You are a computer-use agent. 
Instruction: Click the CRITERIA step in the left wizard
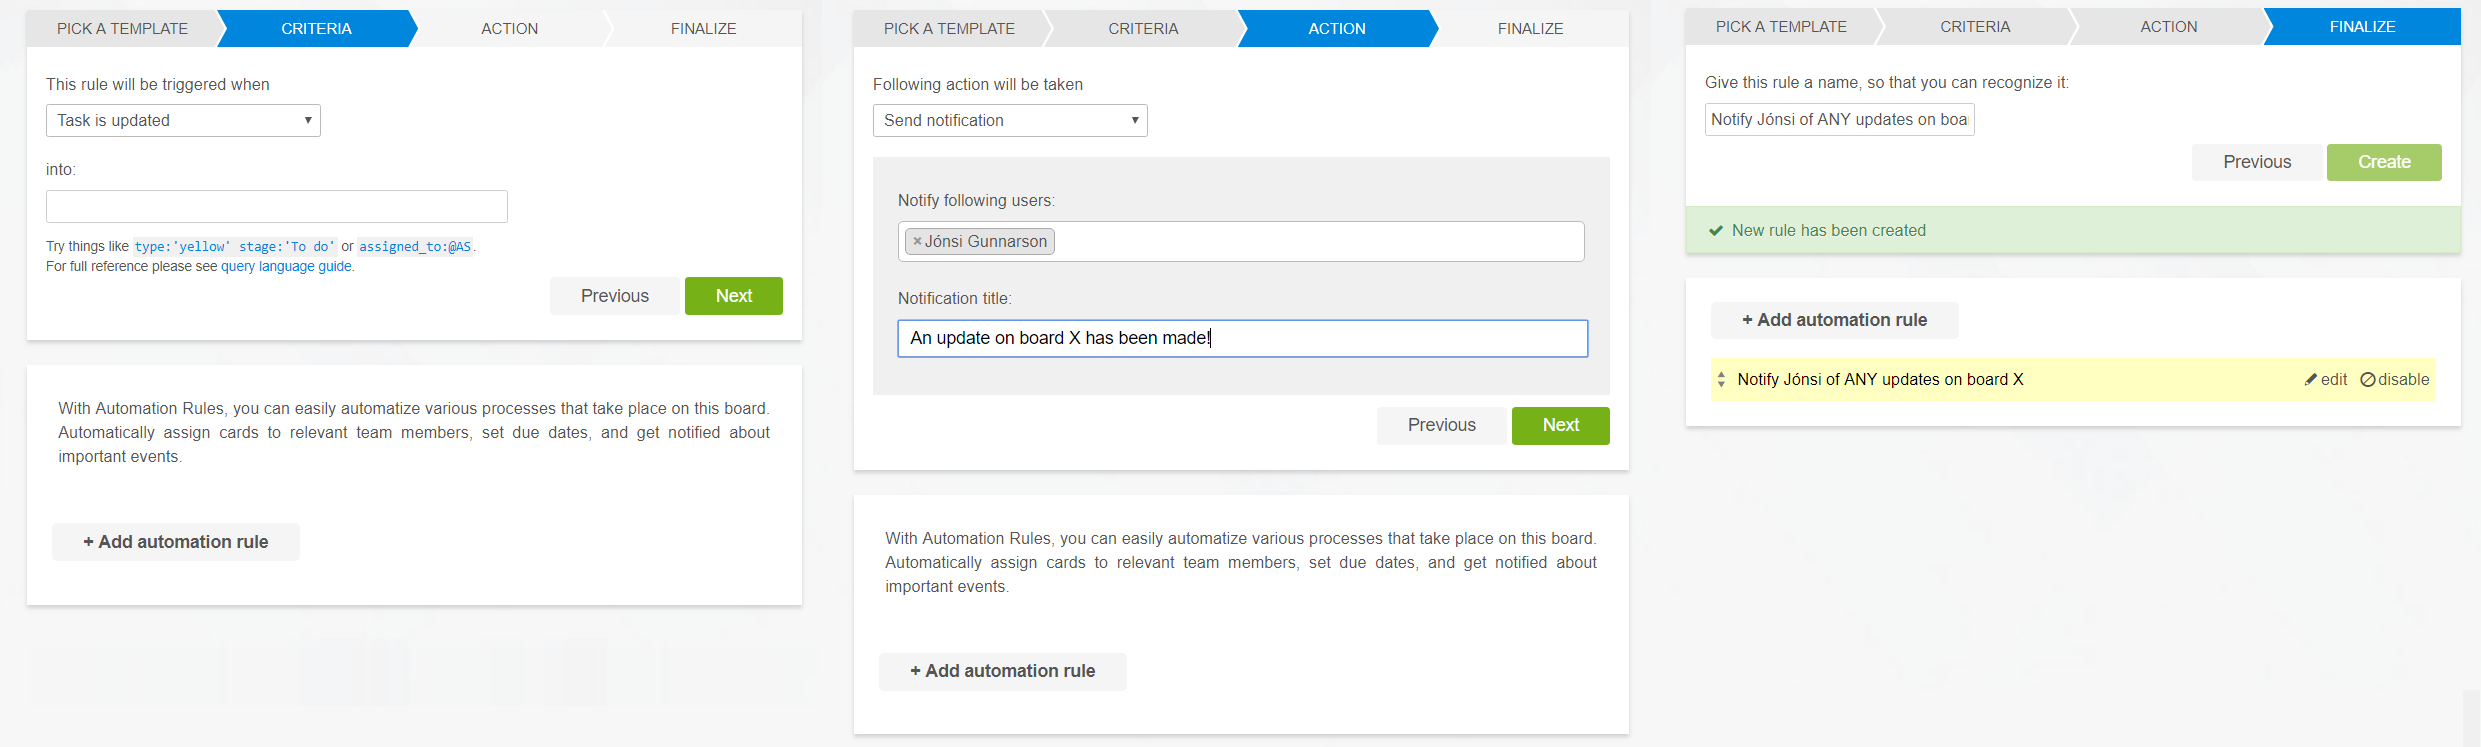[316, 29]
